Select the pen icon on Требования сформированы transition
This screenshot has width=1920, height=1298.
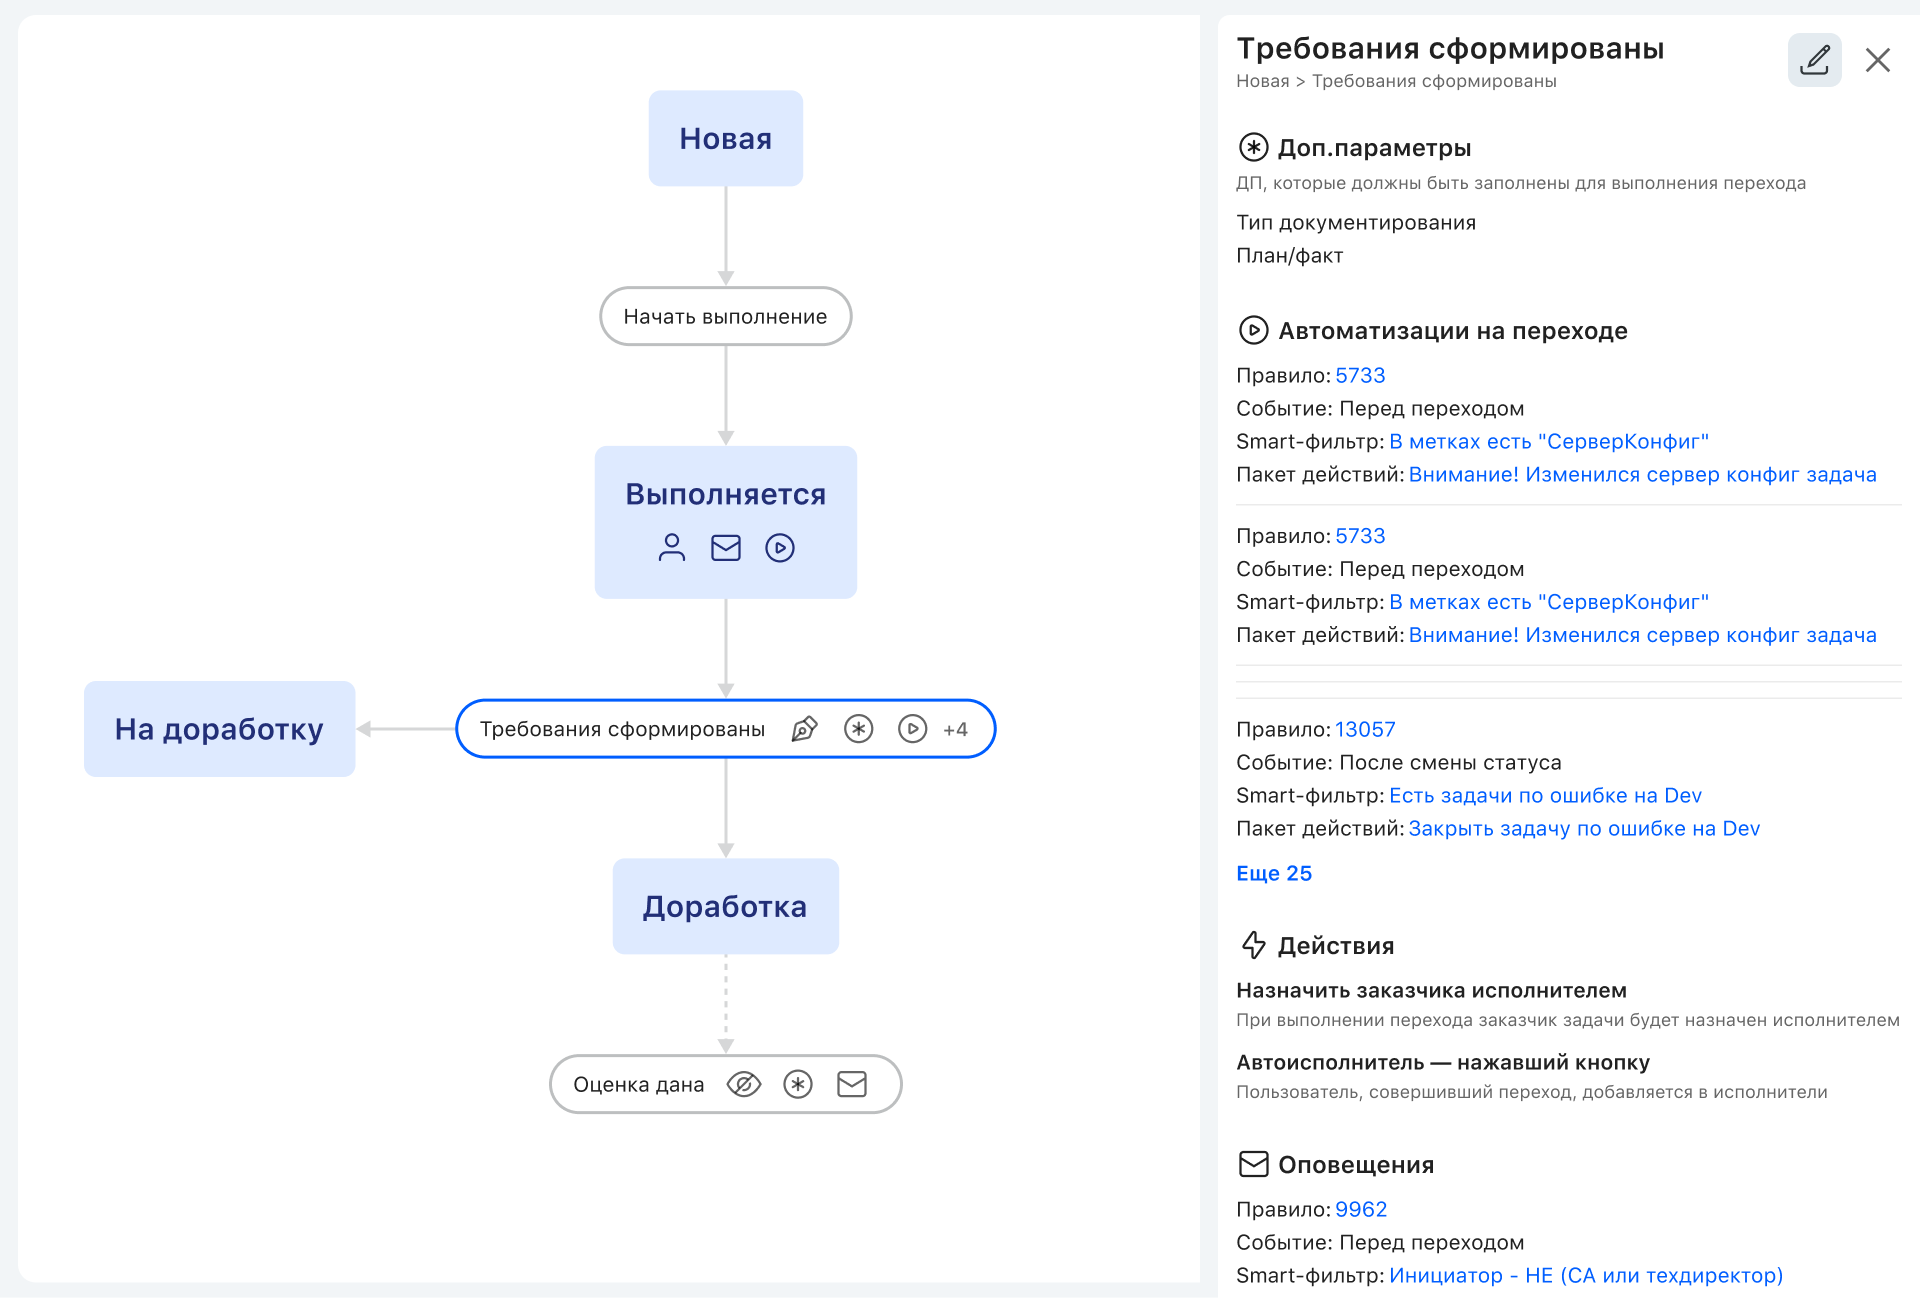click(x=807, y=729)
